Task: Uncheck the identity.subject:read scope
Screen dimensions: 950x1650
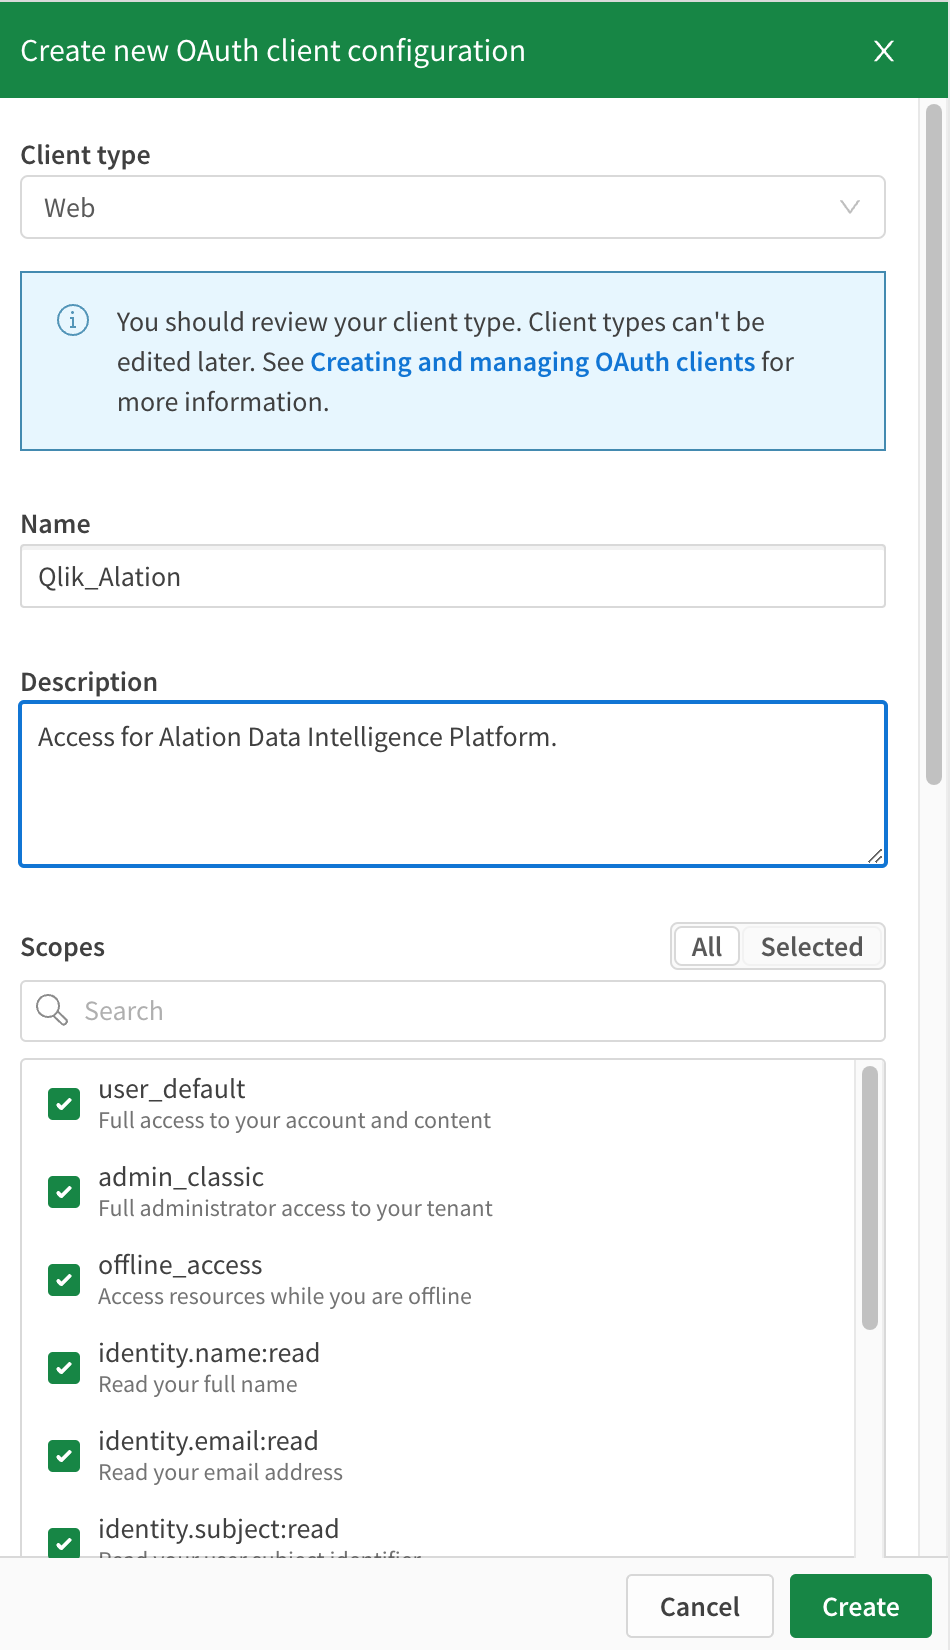Action: pyautogui.click(x=64, y=1542)
